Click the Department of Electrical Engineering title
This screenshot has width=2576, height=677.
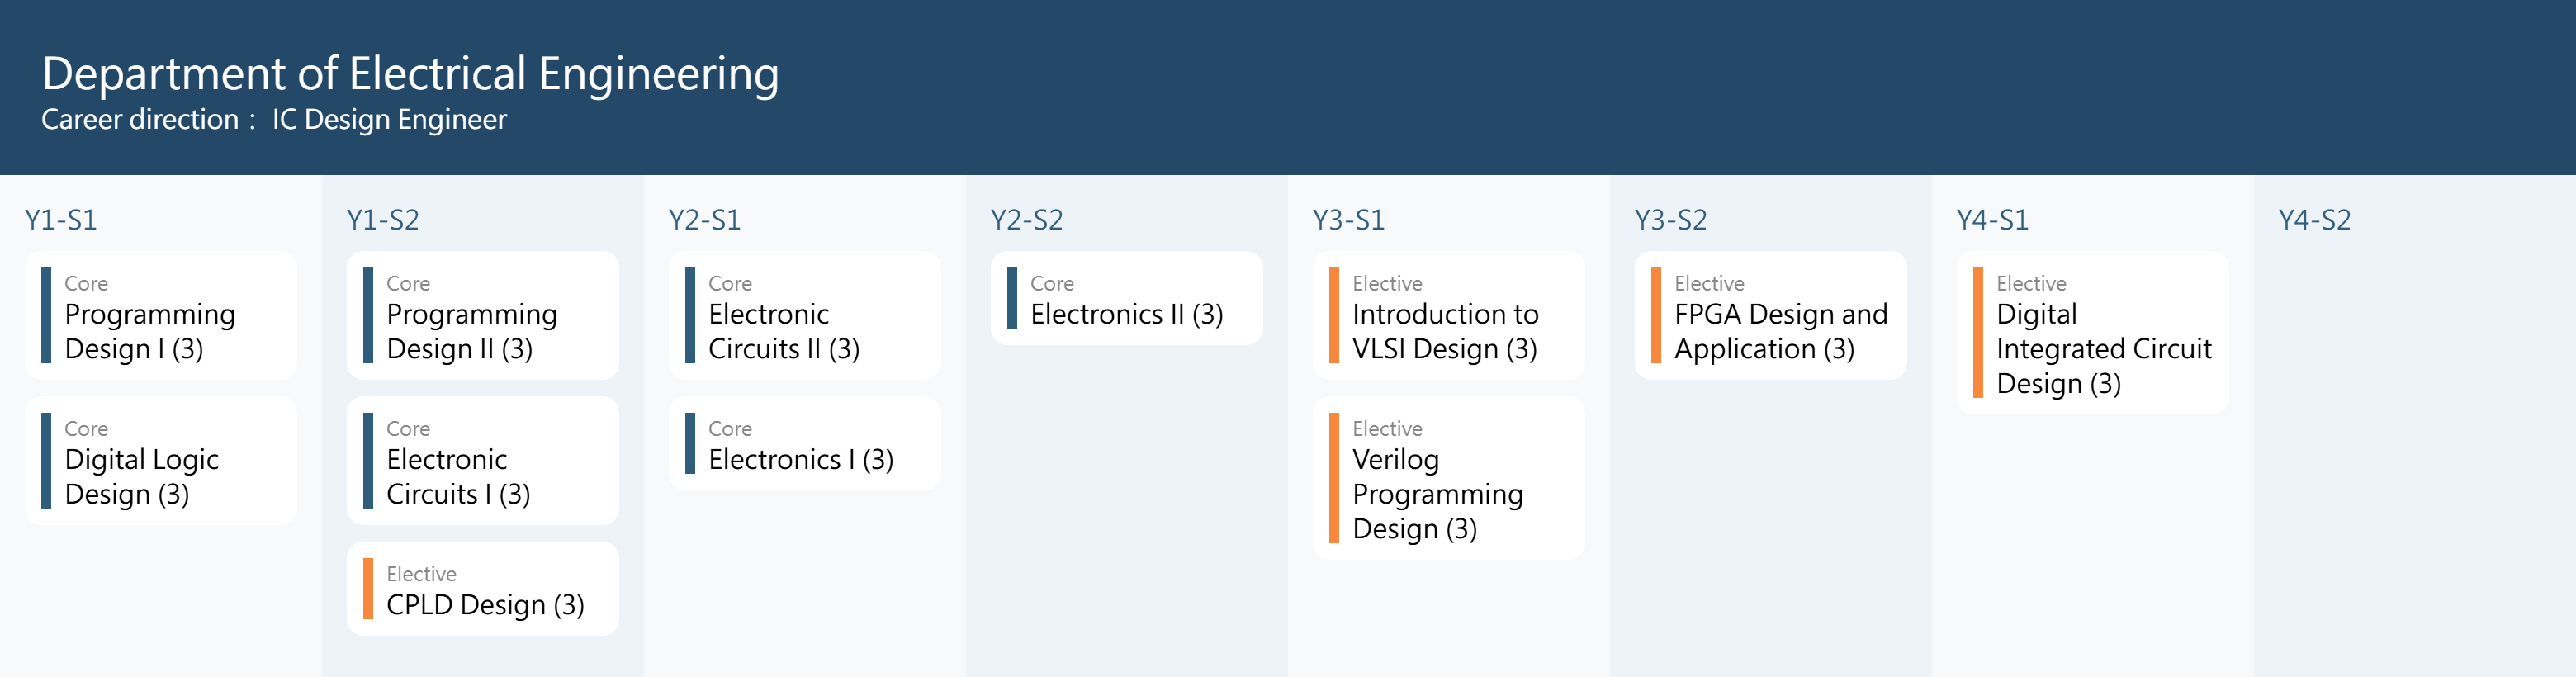(410, 74)
